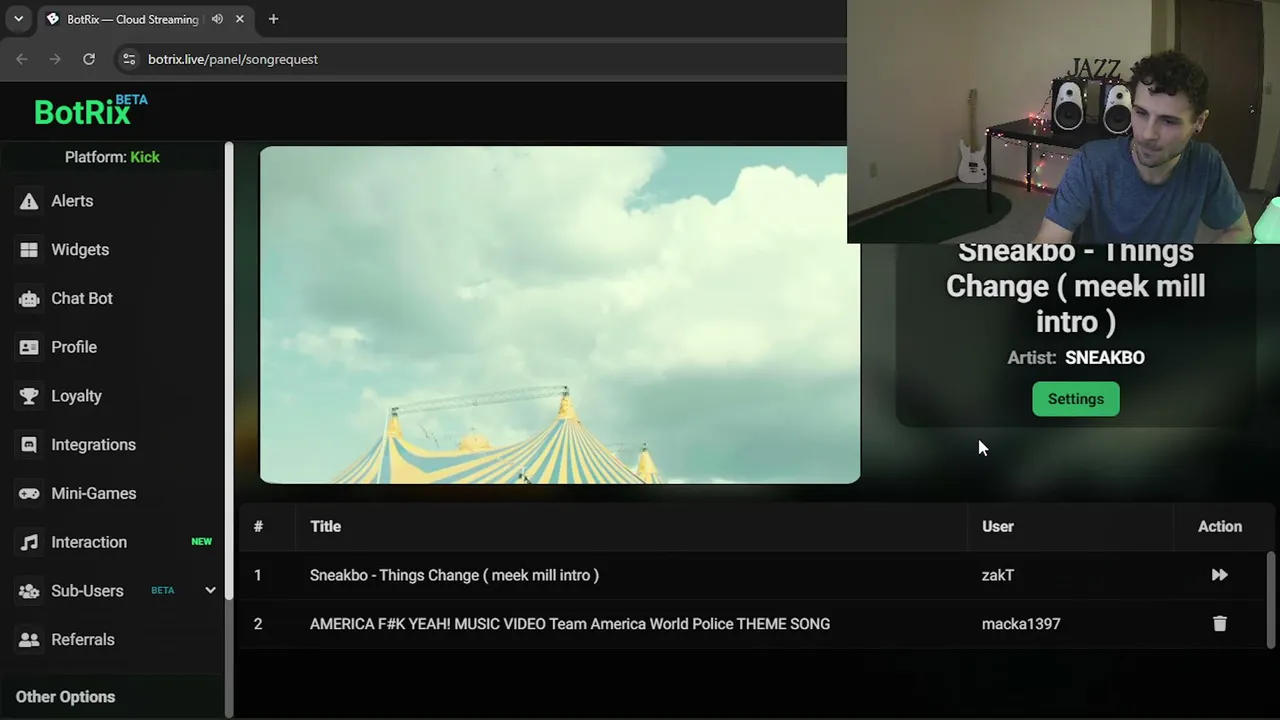Go to Widgets section

point(80,250)
